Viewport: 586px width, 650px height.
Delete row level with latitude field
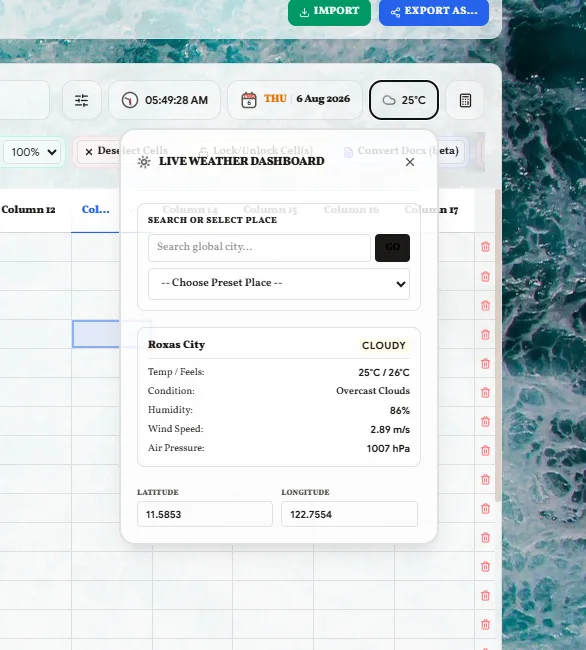pos(485,509)
